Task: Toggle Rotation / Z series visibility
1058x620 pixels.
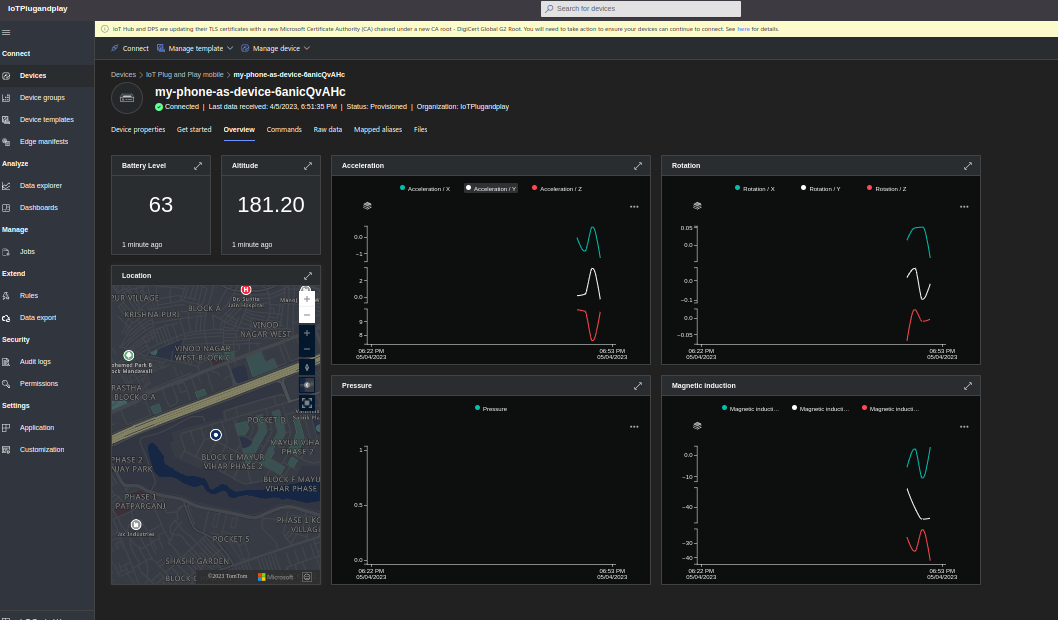Action: [887, 188]
